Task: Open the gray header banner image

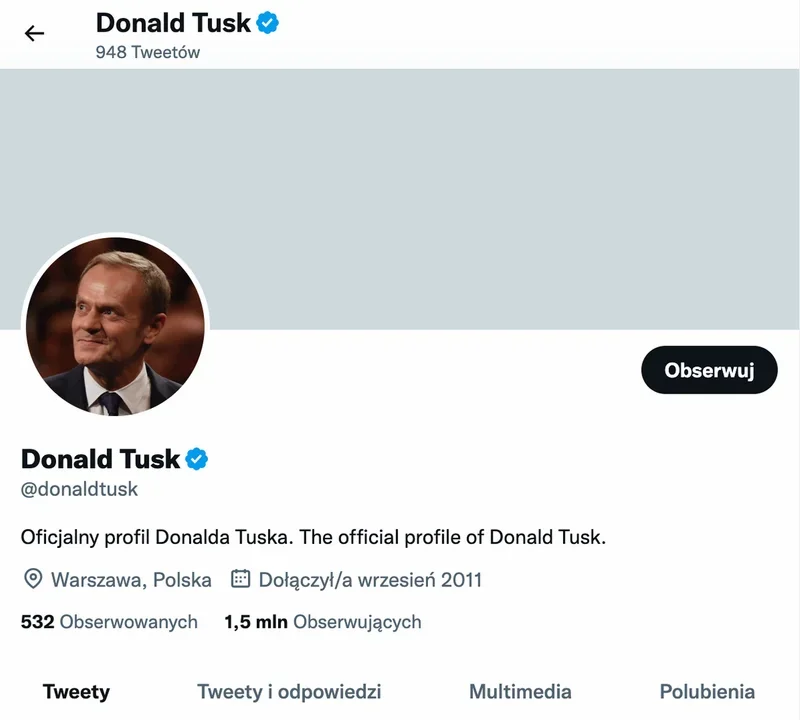Action: click(x=400, y=199)
